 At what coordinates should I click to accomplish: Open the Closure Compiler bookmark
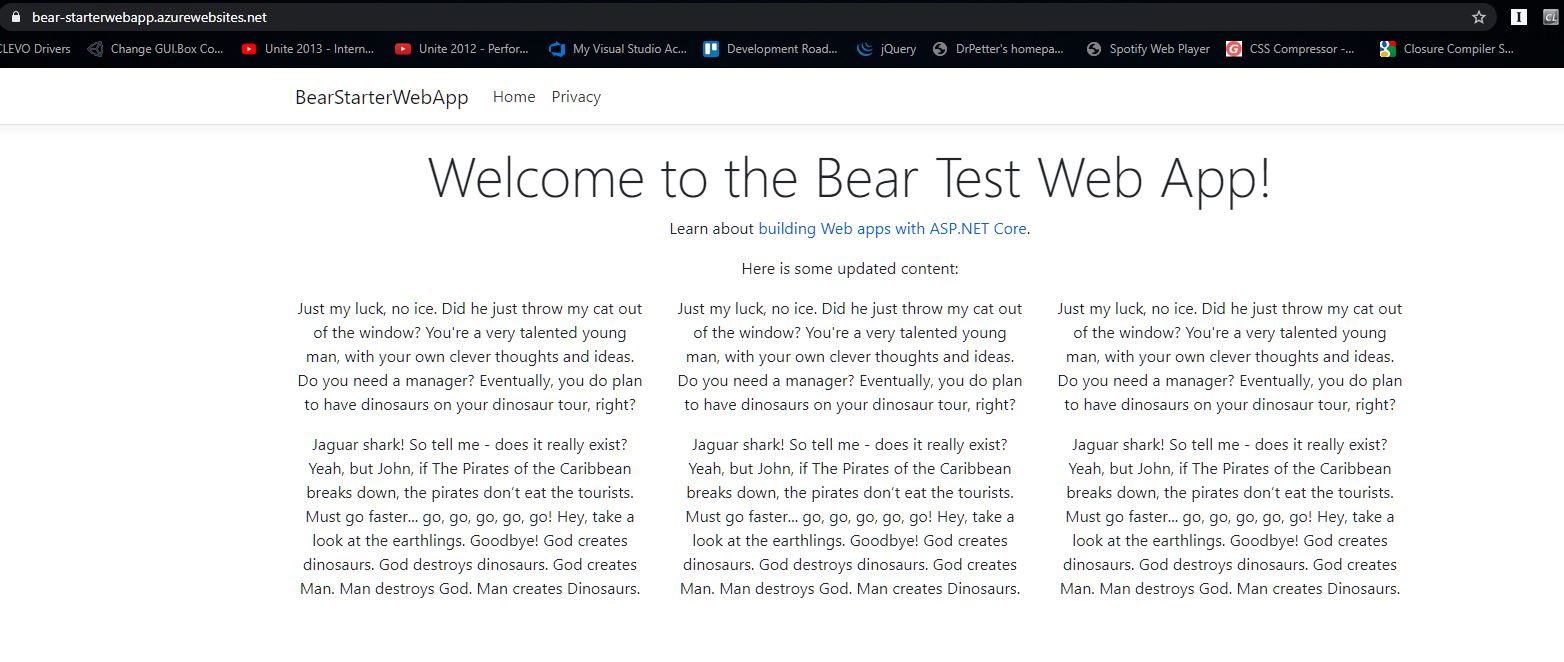[1446, 49]
